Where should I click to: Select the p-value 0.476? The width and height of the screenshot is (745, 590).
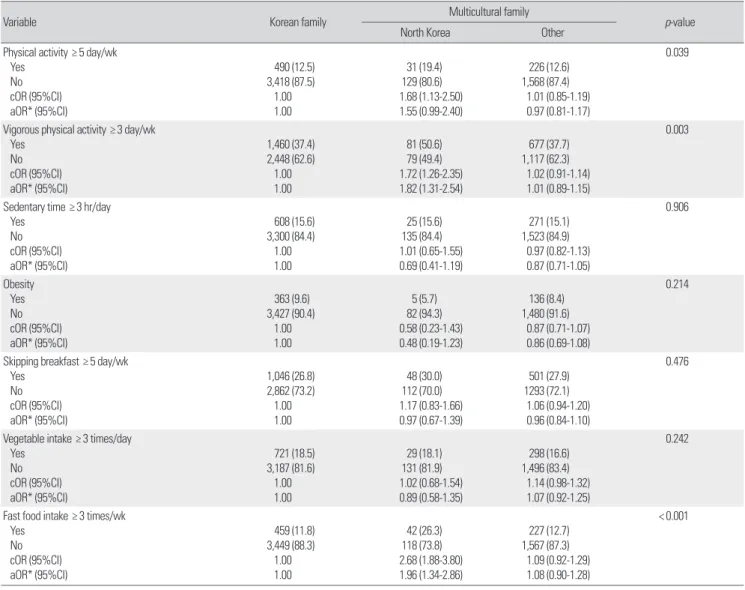point(677,361)
